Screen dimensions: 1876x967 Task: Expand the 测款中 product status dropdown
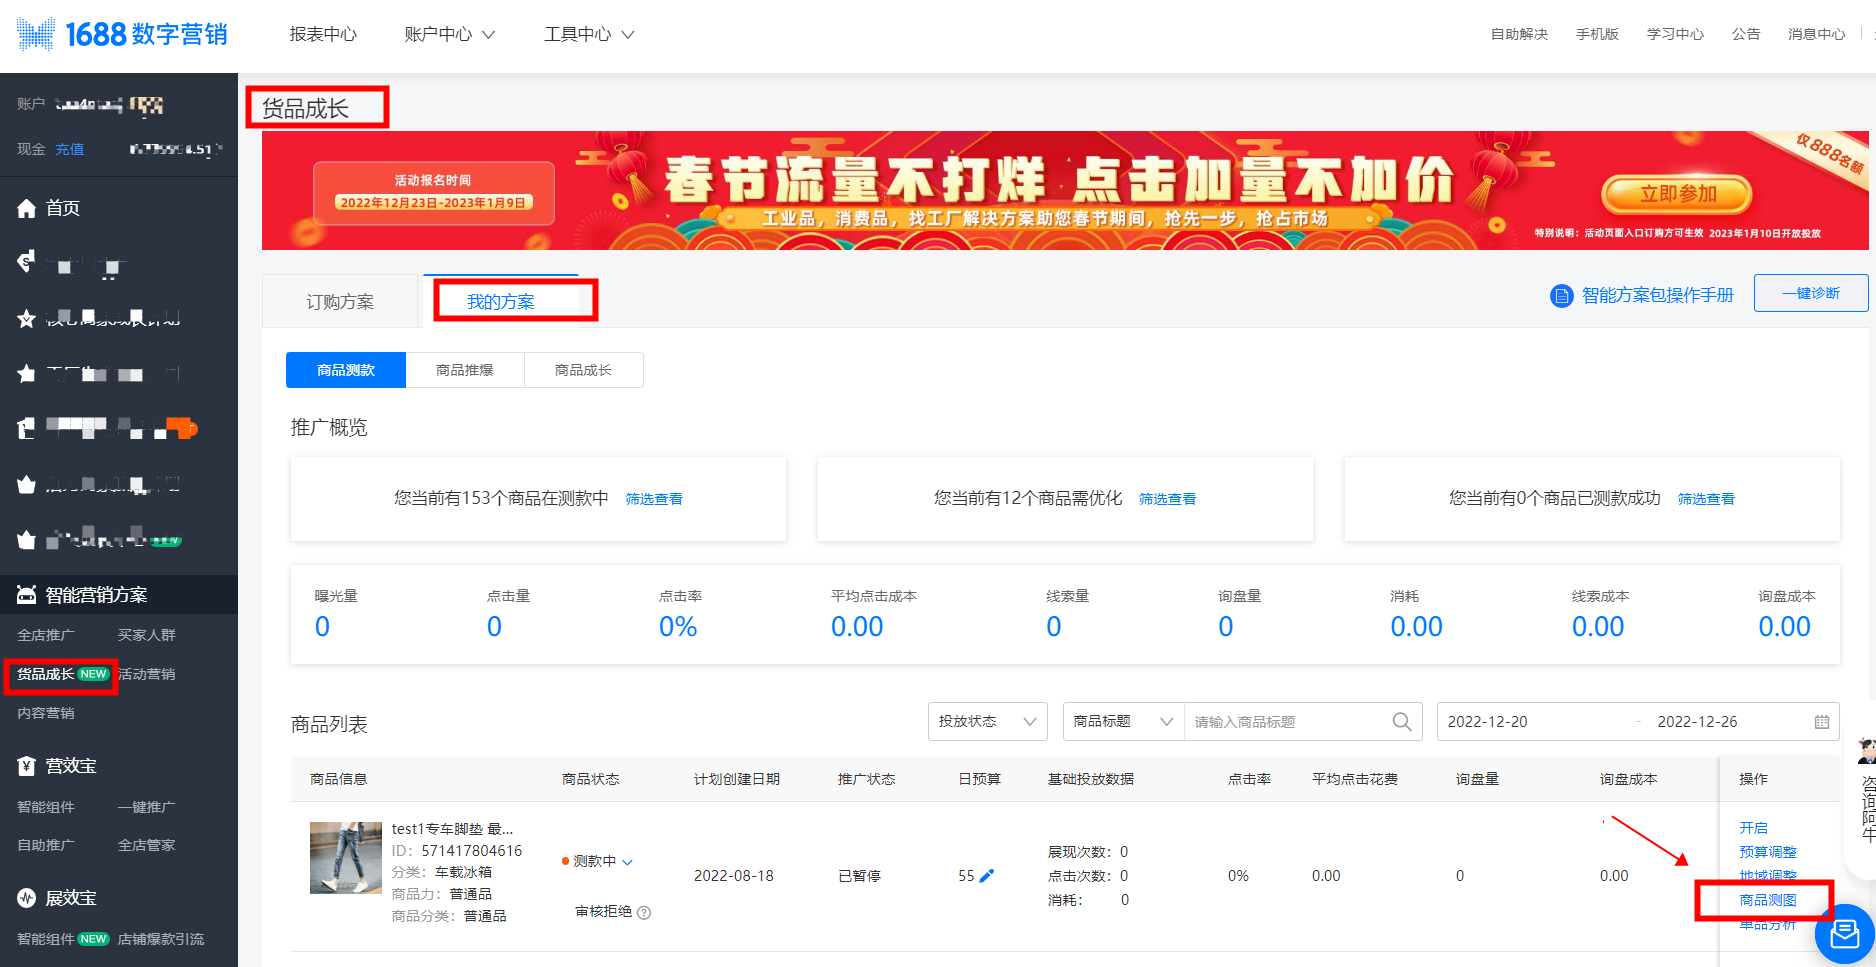(x=598, y=861)
